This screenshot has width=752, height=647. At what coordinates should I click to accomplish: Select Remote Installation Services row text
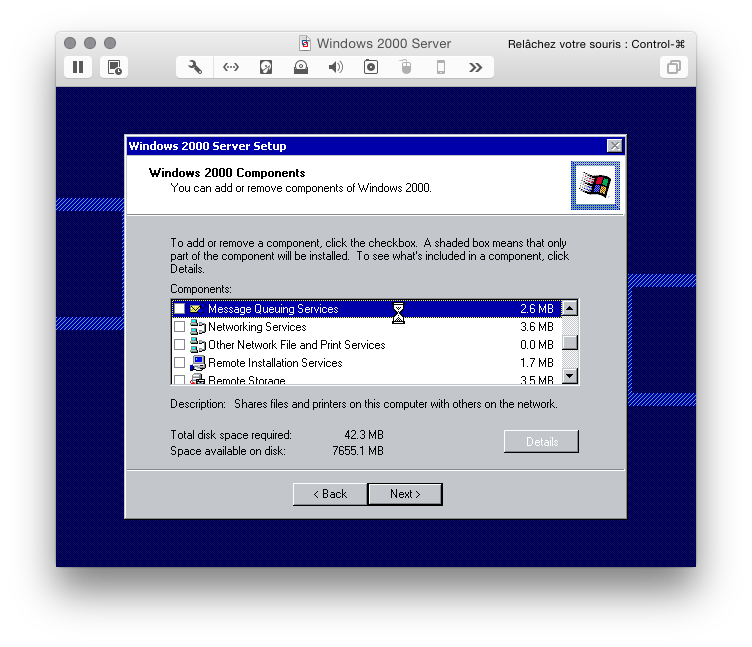(x=275, y=363)
